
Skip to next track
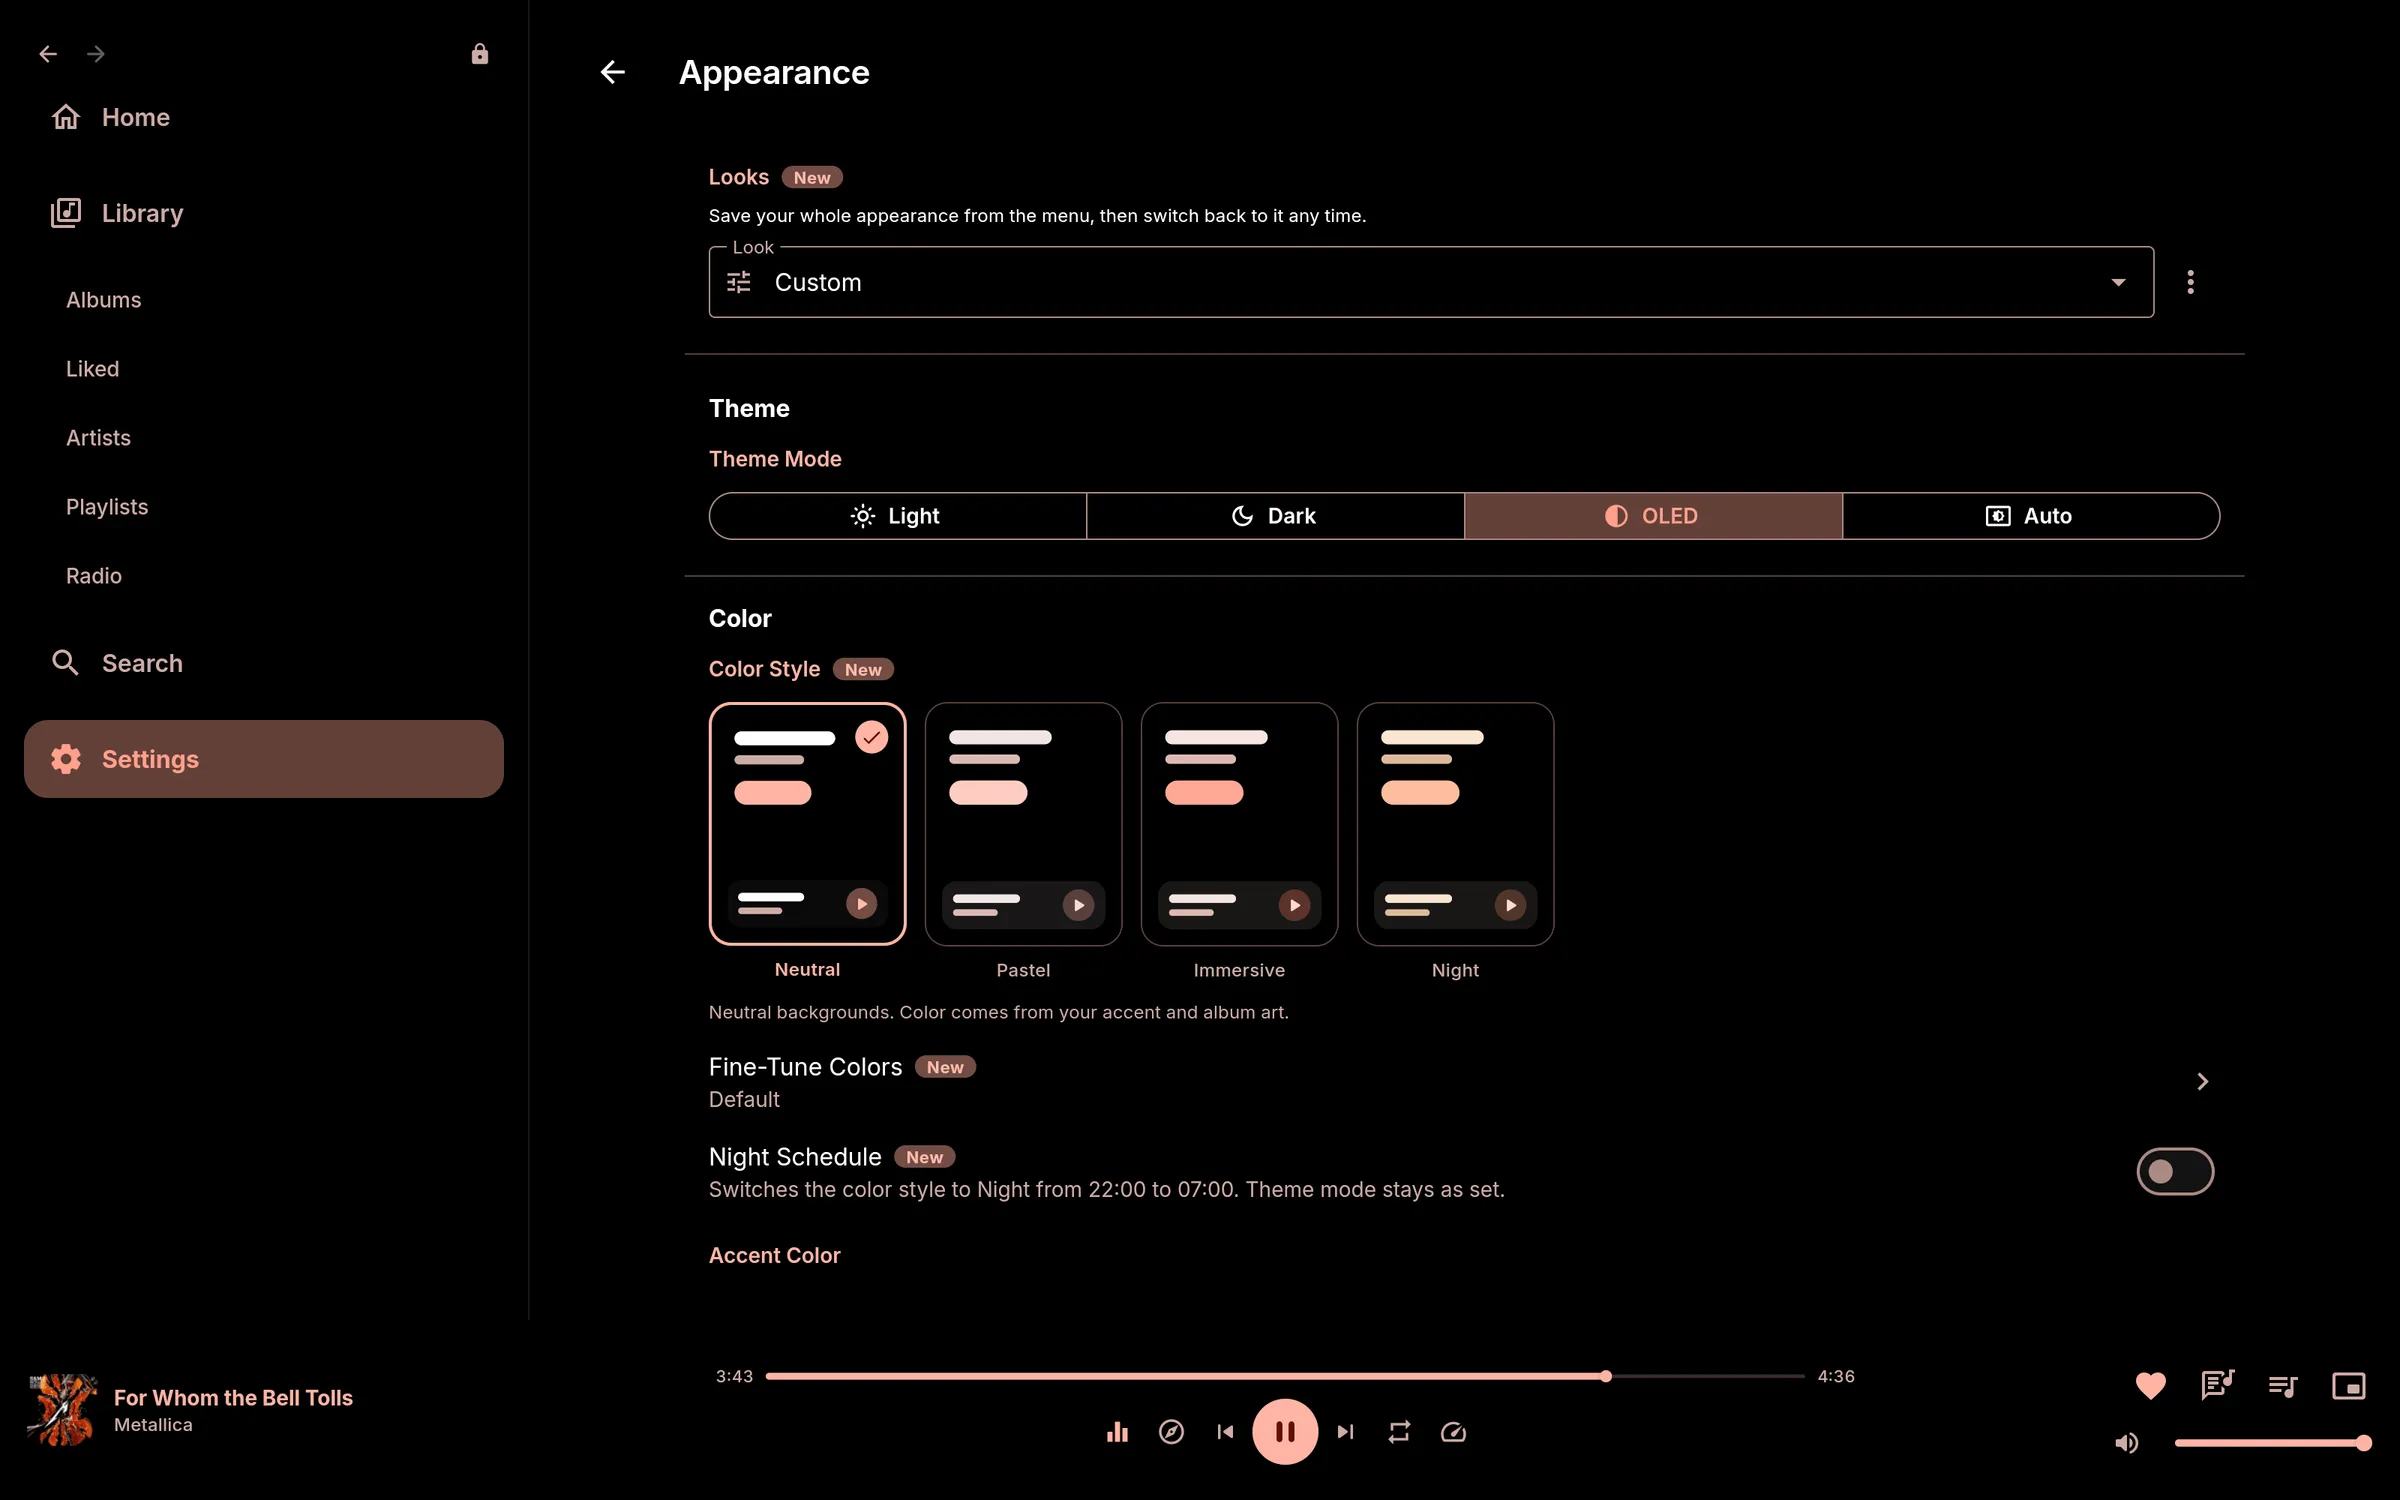[1345, 1432]
